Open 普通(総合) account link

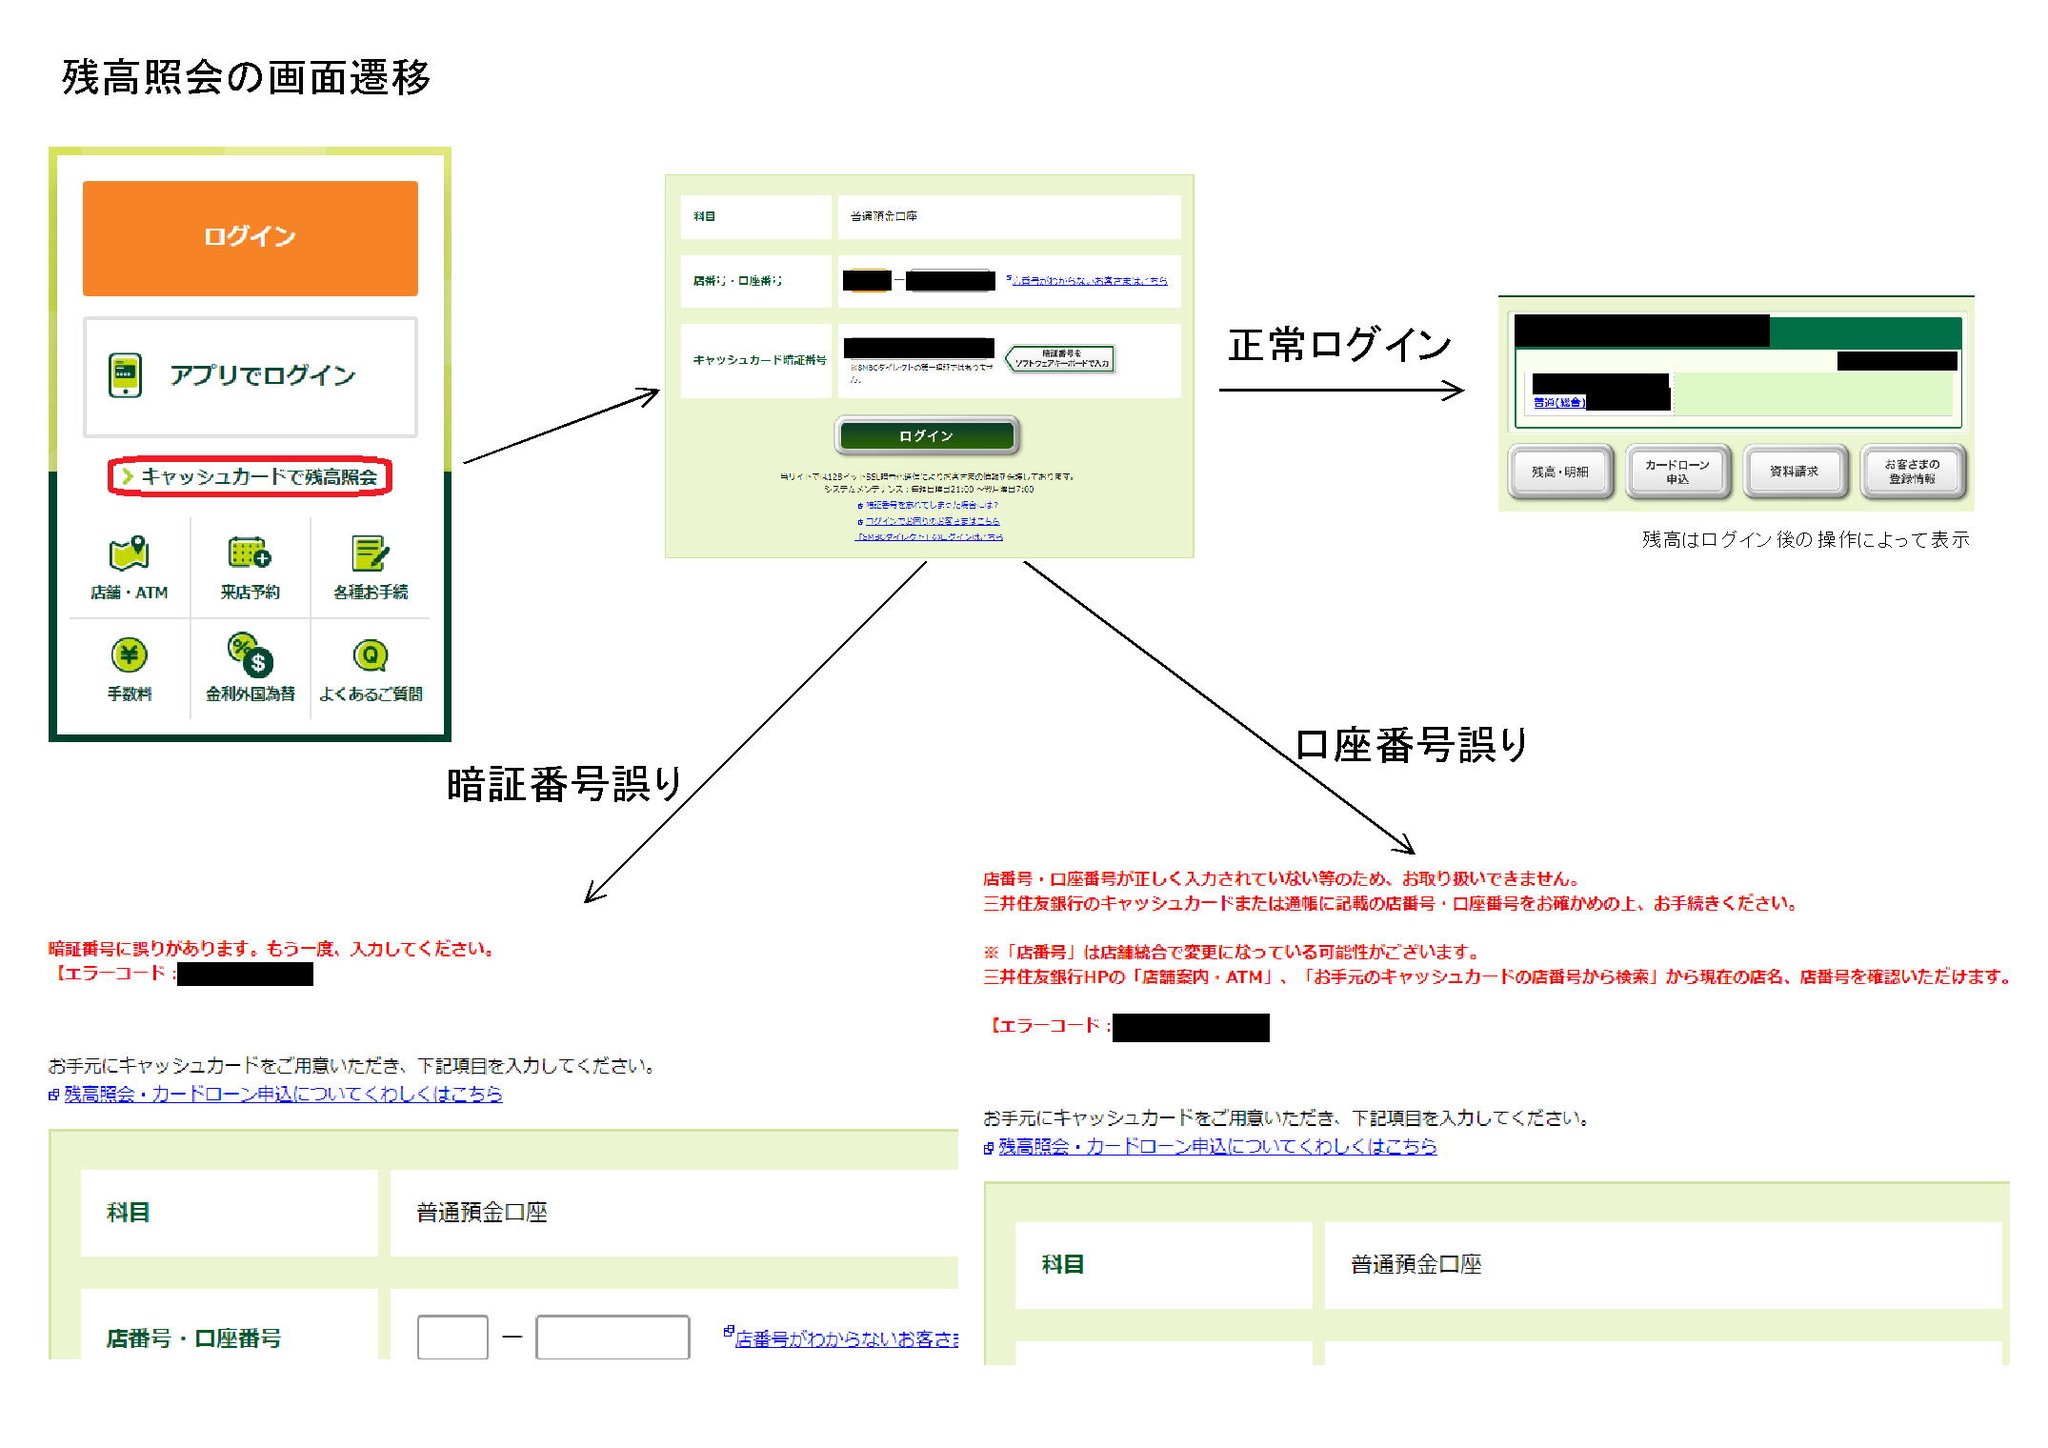[x=1559, y=403]
